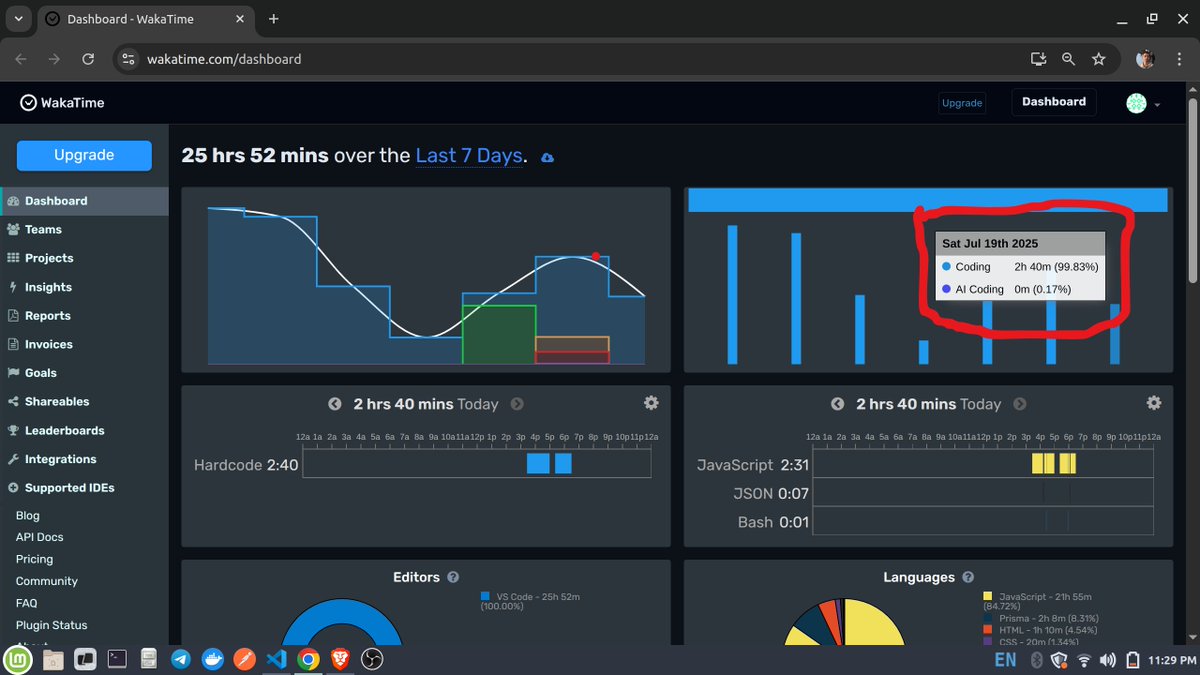
Task: Open the Blog link
Action: coord(28,516)
